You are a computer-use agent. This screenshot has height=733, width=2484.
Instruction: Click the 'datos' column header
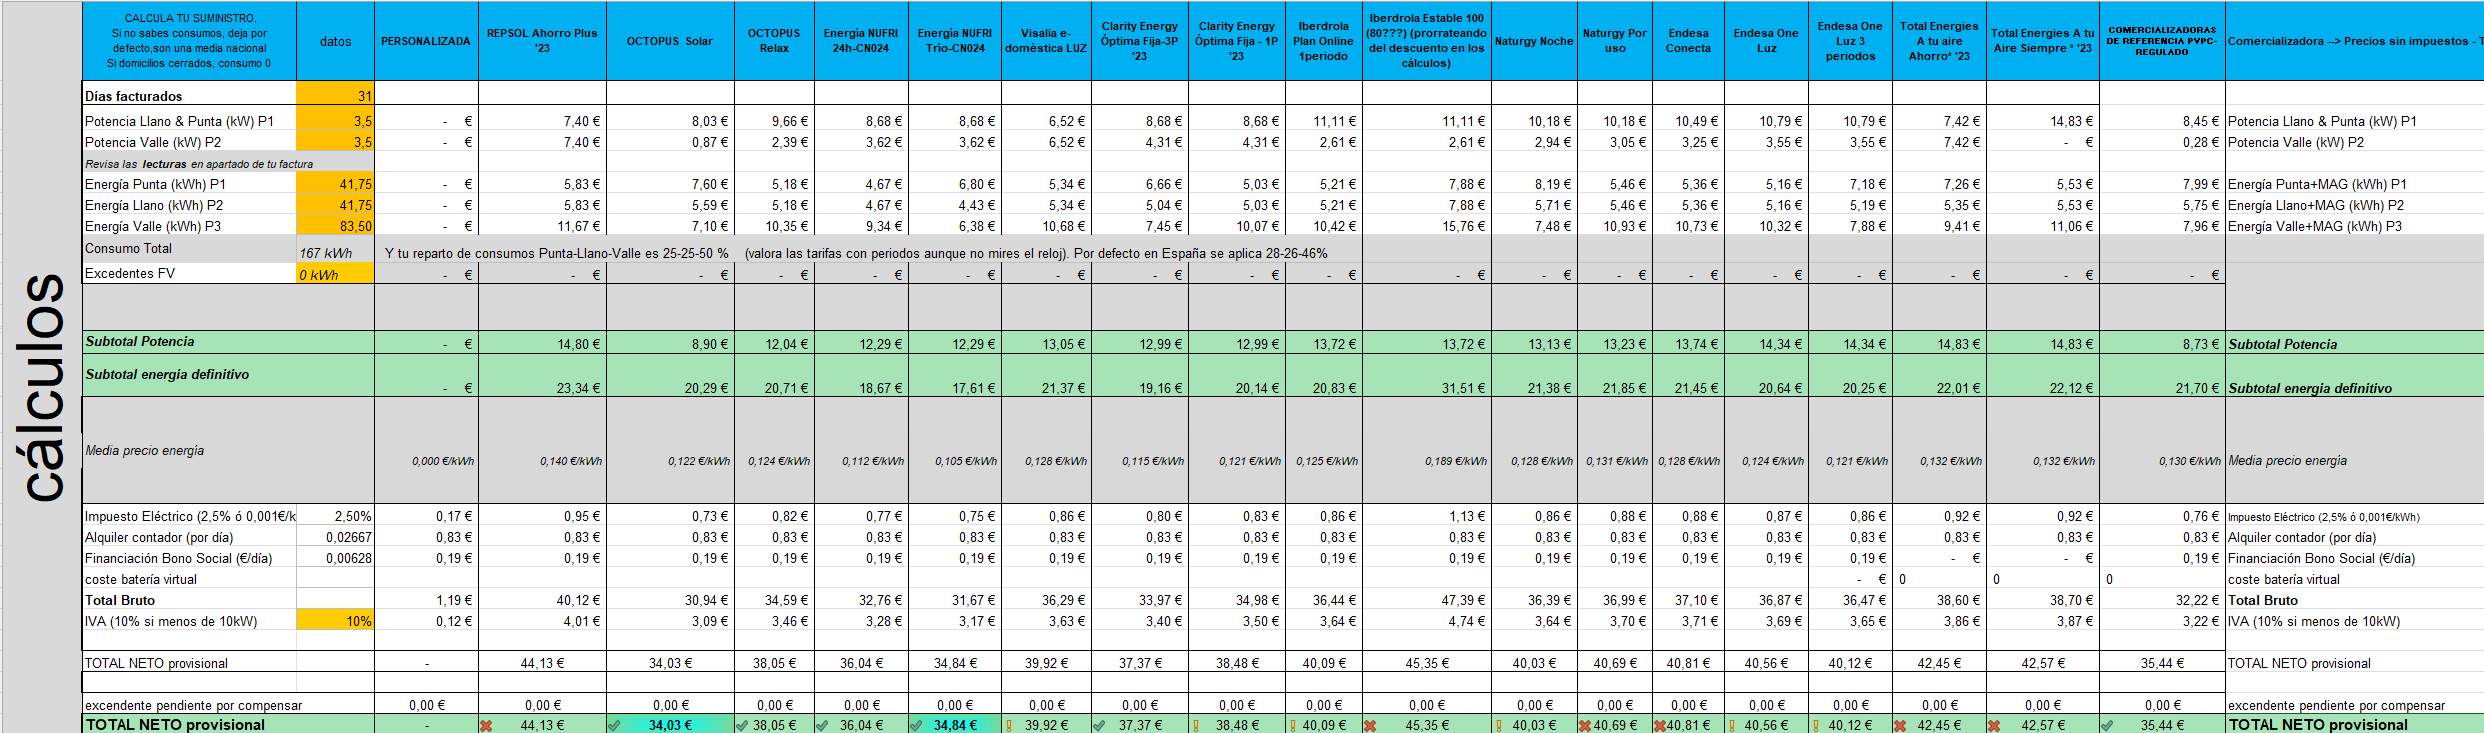point(335,41)
